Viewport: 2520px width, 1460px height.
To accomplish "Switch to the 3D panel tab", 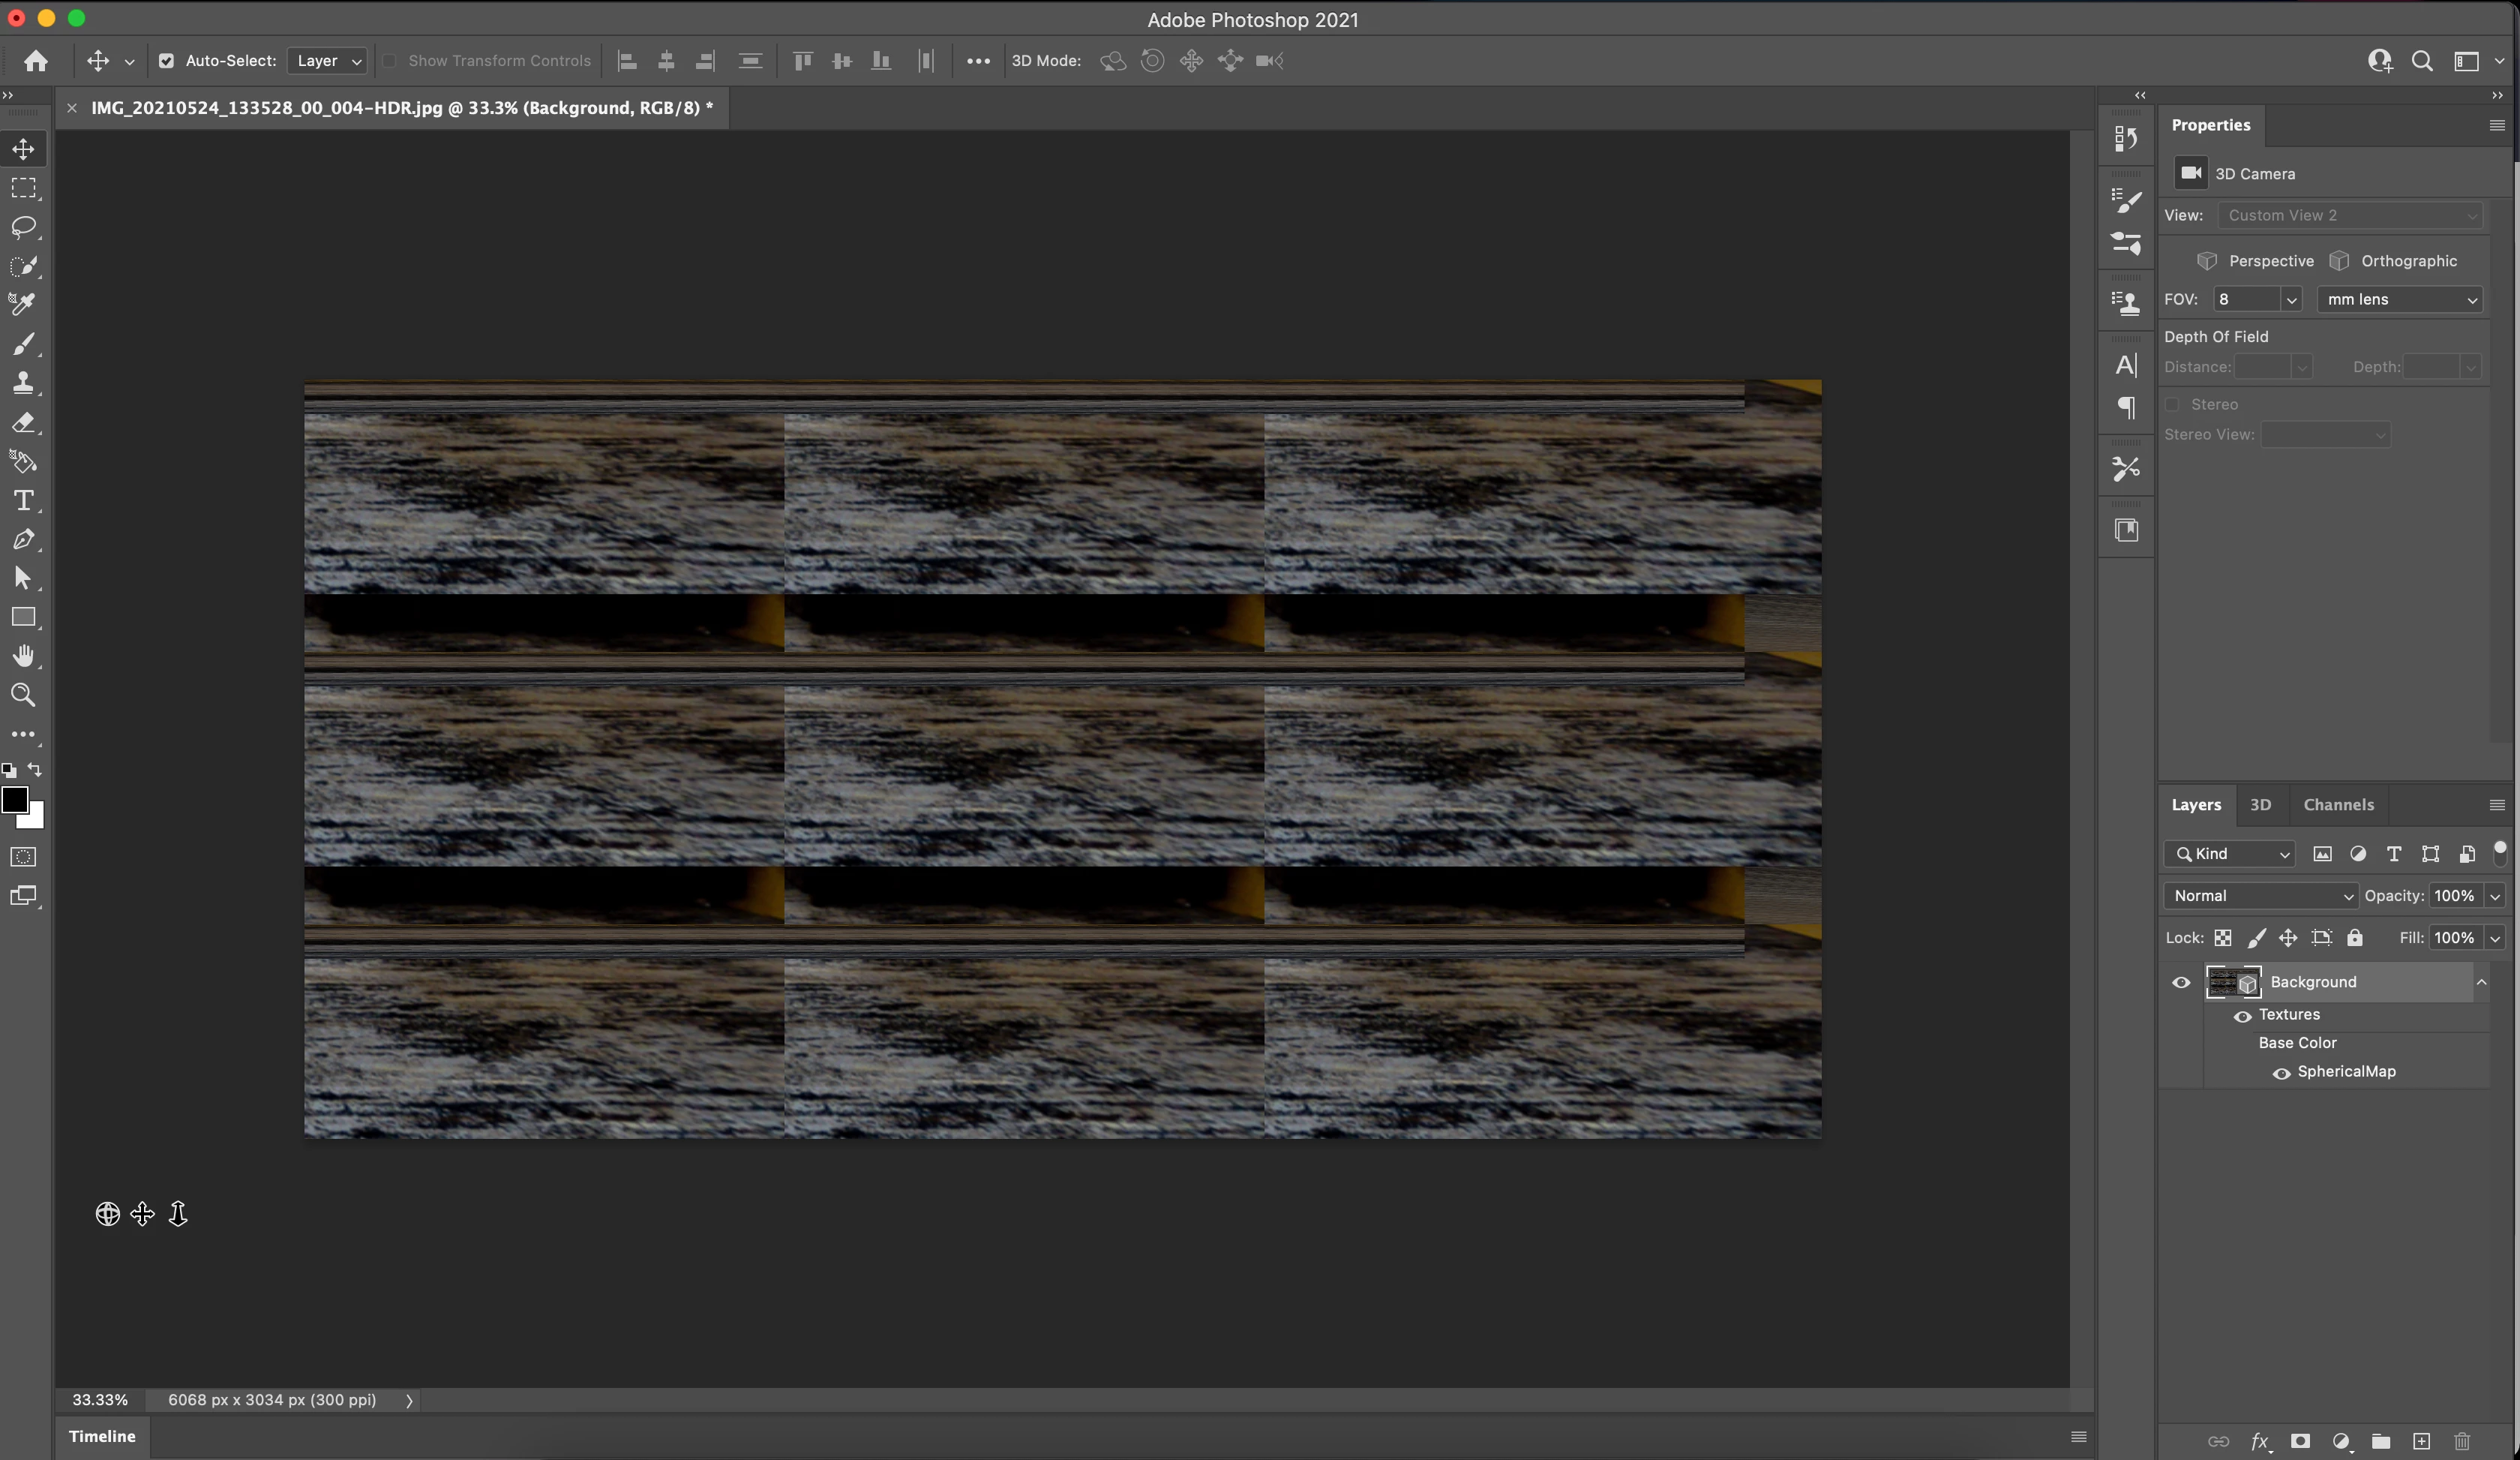I will tap(2260, 805).
